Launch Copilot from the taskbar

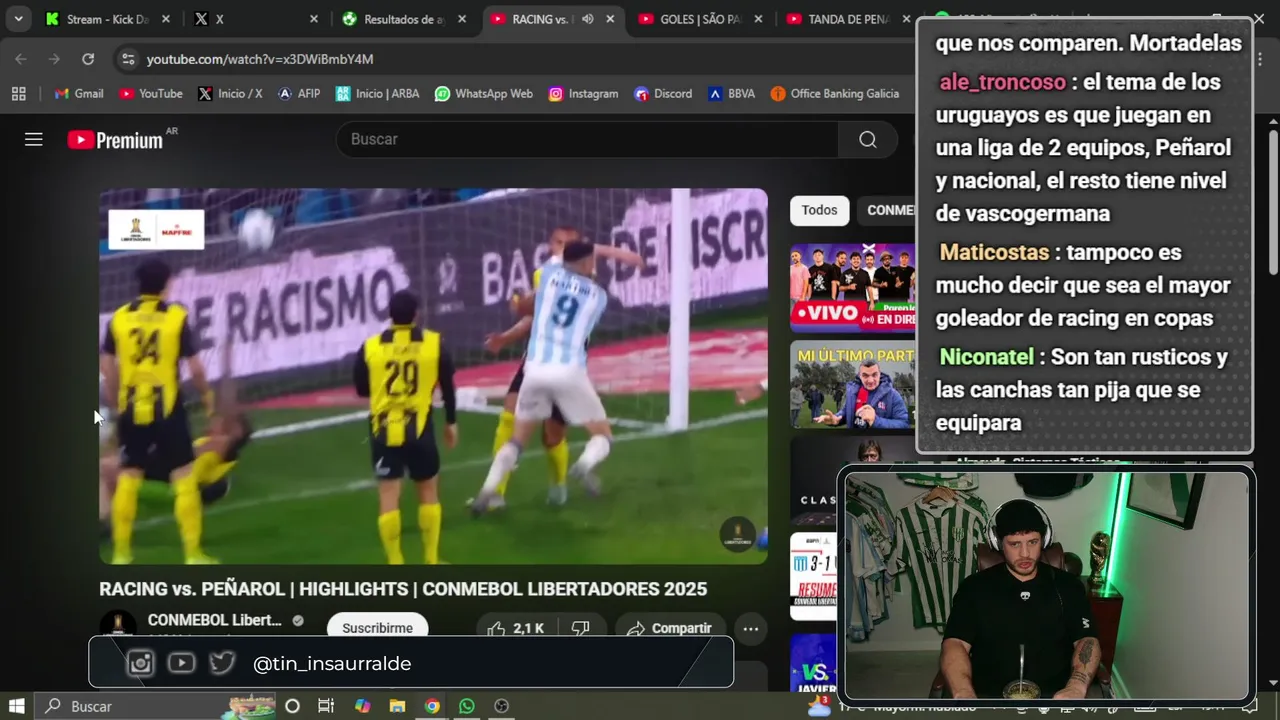(362, 706)
